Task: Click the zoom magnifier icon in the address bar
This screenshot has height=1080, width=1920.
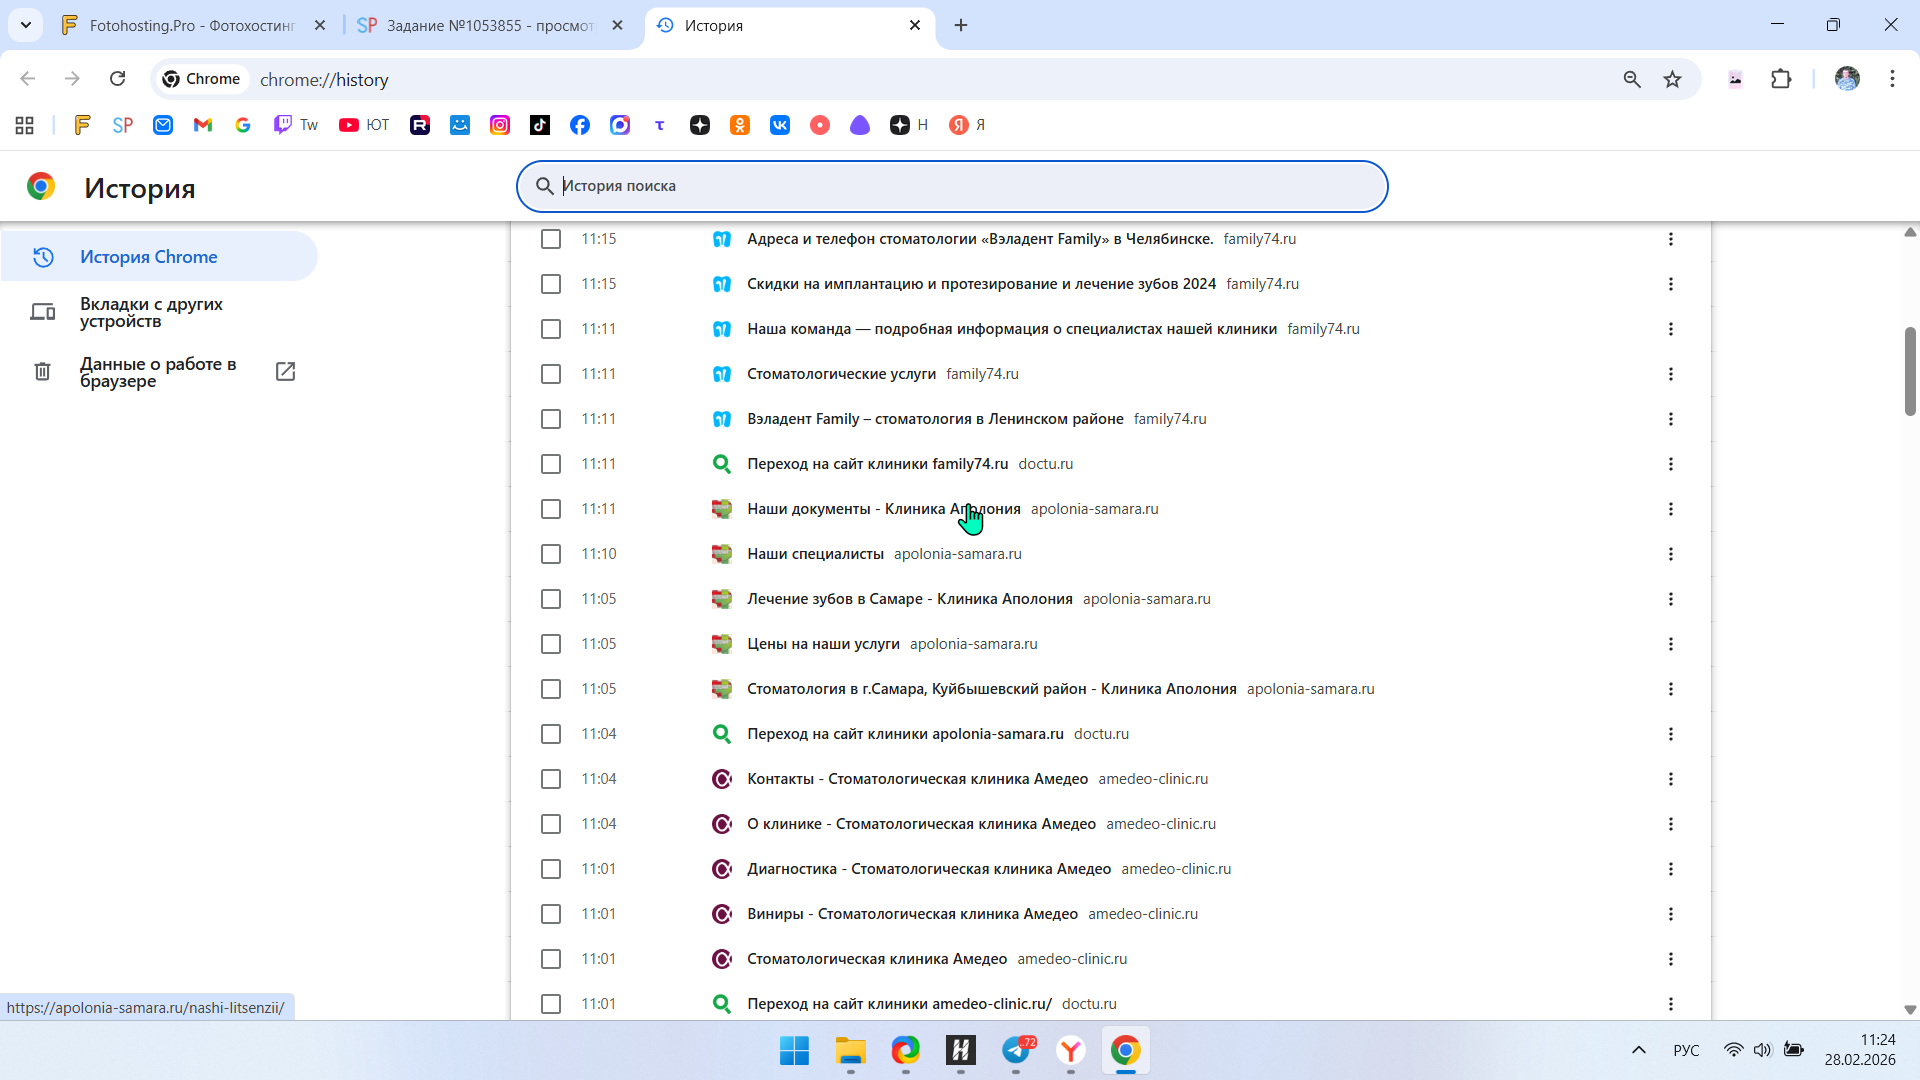Action: (x=1632, y=79)
